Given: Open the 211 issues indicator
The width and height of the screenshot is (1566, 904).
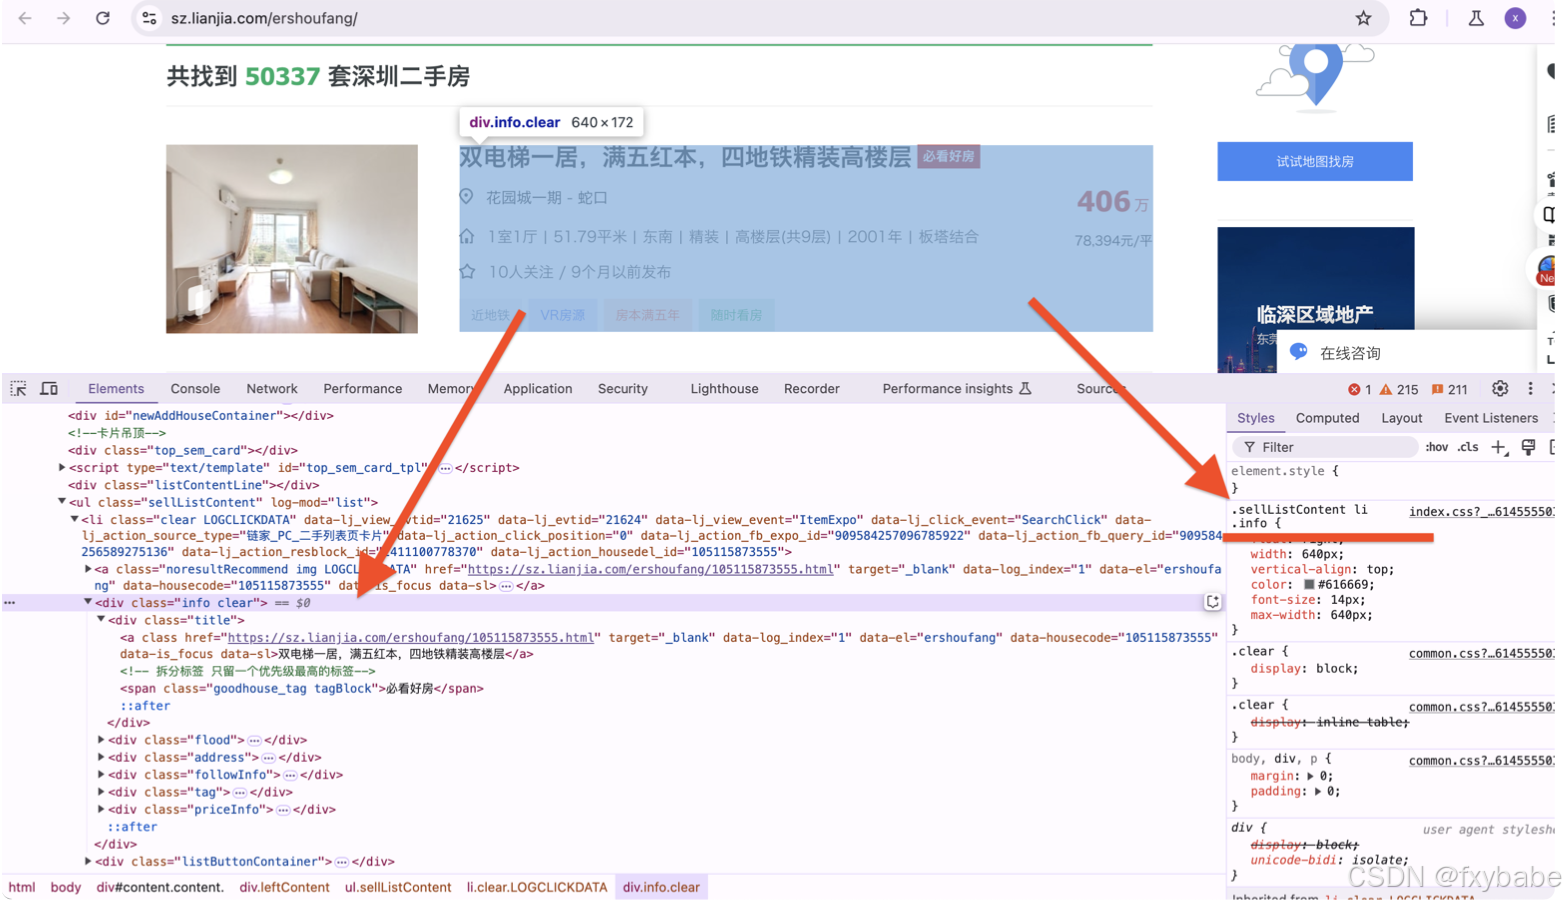Looking at the screenshot, I should pos(1449,390).
